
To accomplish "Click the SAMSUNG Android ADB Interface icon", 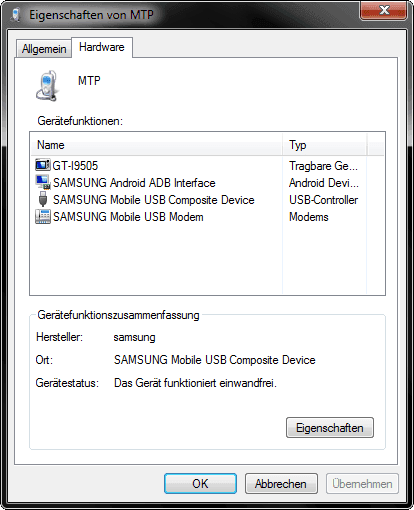I will pos(43,182).
